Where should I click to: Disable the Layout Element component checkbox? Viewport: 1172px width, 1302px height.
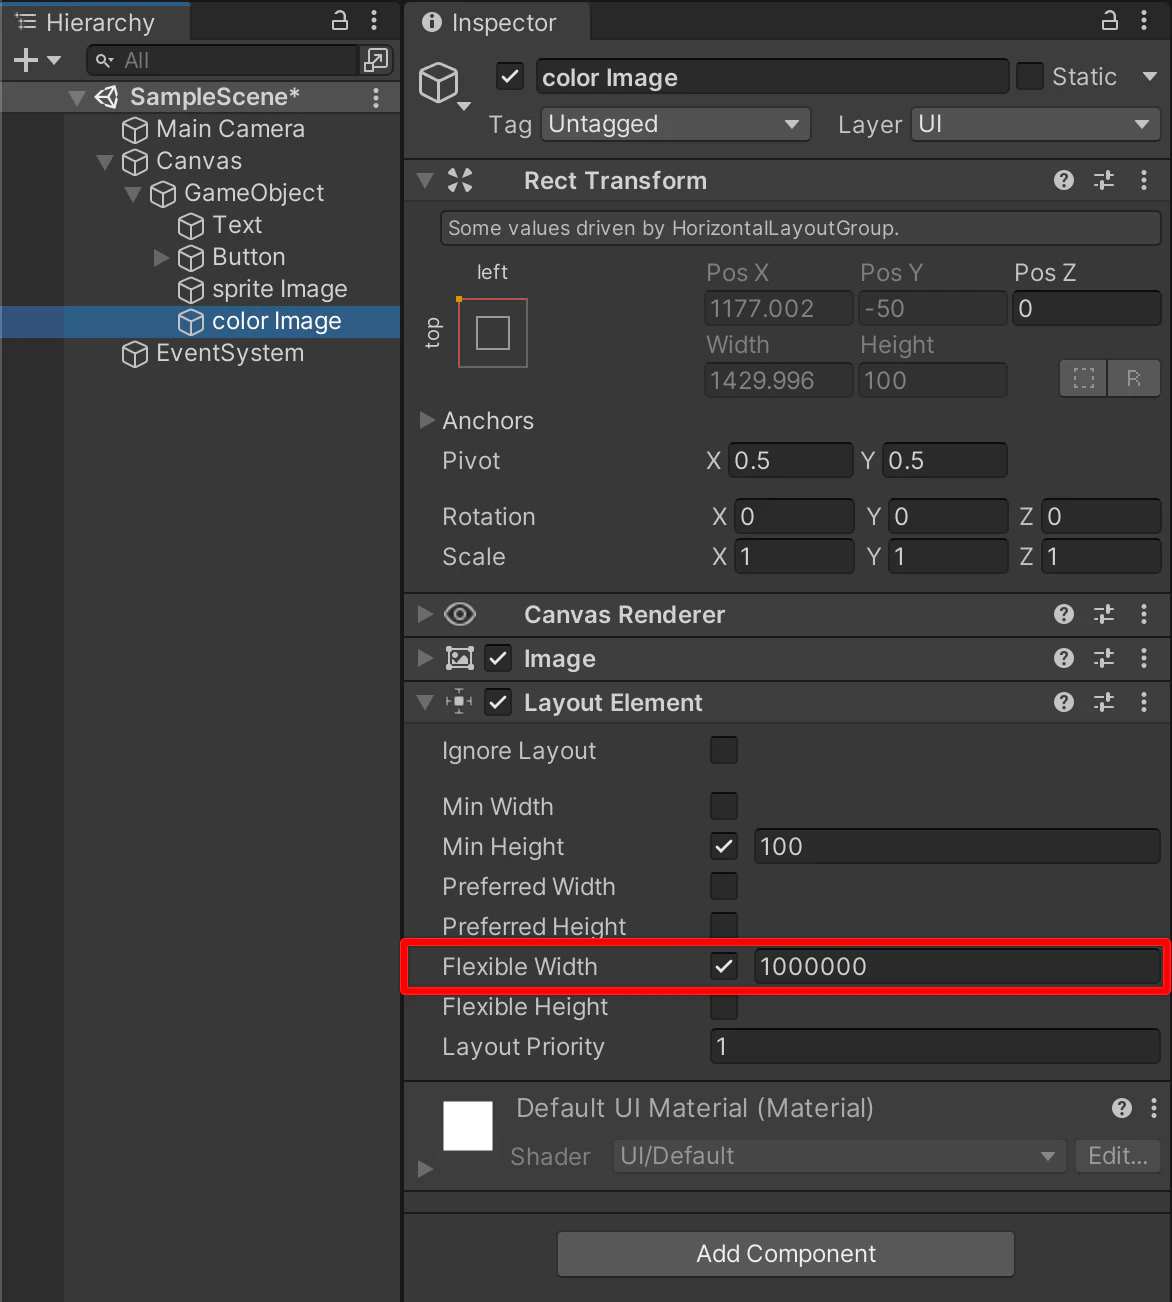pos(498,702)
